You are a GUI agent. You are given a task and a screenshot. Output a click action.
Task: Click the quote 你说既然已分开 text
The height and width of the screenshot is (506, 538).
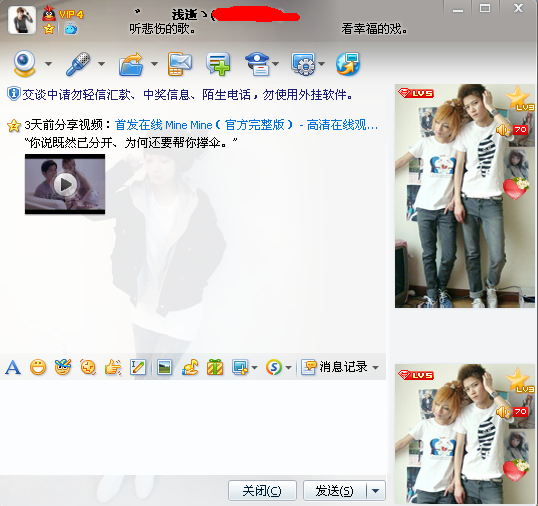[x=131, y=142]
